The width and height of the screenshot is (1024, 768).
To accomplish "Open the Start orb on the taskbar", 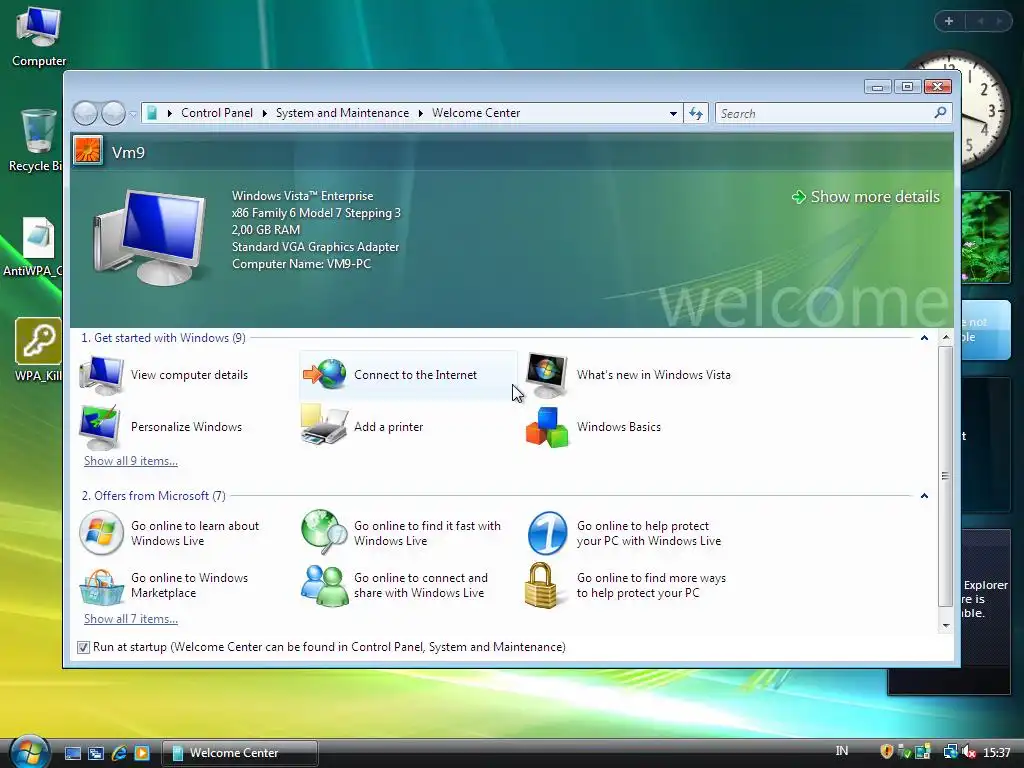I will [29, 752].
